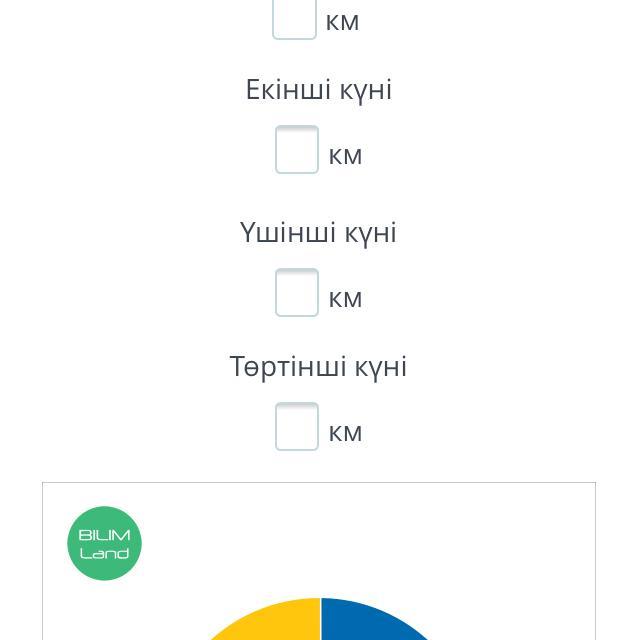Click the word Land in the logo
Image resolution: width=640 pixels, height=640 pixels.
pyautogui.click(x=104, y=553)
